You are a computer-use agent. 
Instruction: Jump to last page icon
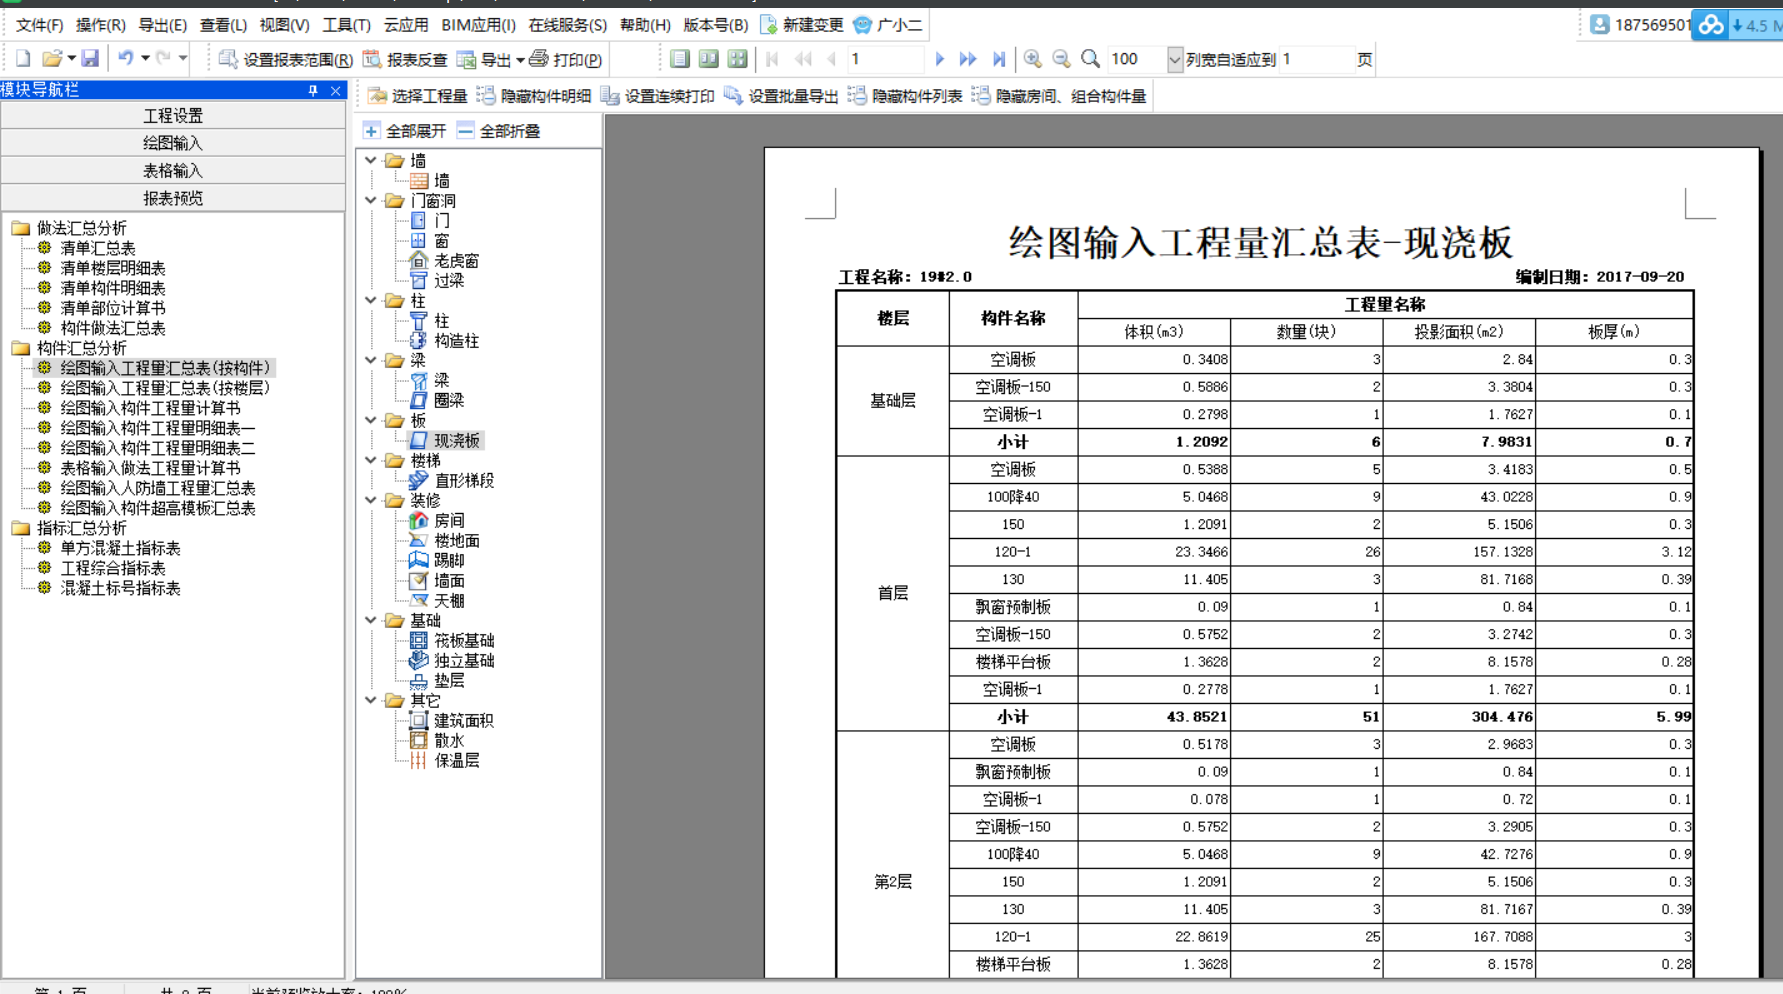pyautogui.click(x=998, y=59)
